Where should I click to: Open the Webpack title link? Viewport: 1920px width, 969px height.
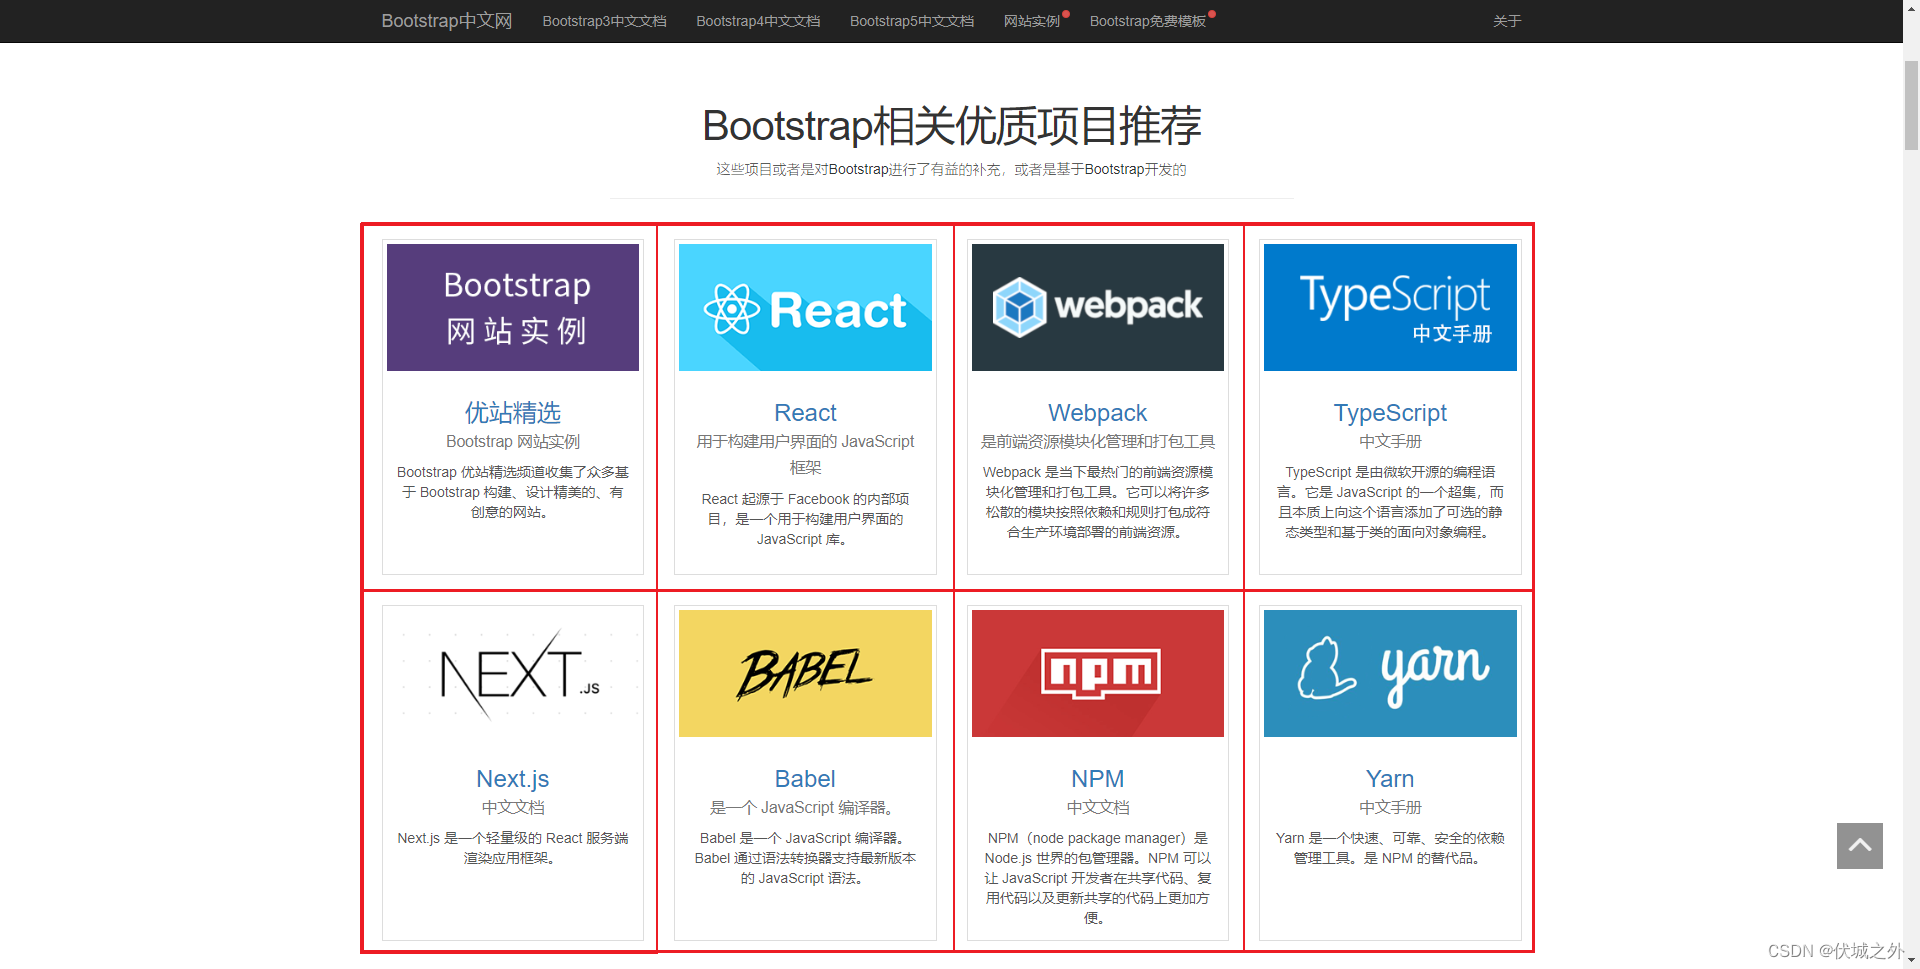point(1098,412)
